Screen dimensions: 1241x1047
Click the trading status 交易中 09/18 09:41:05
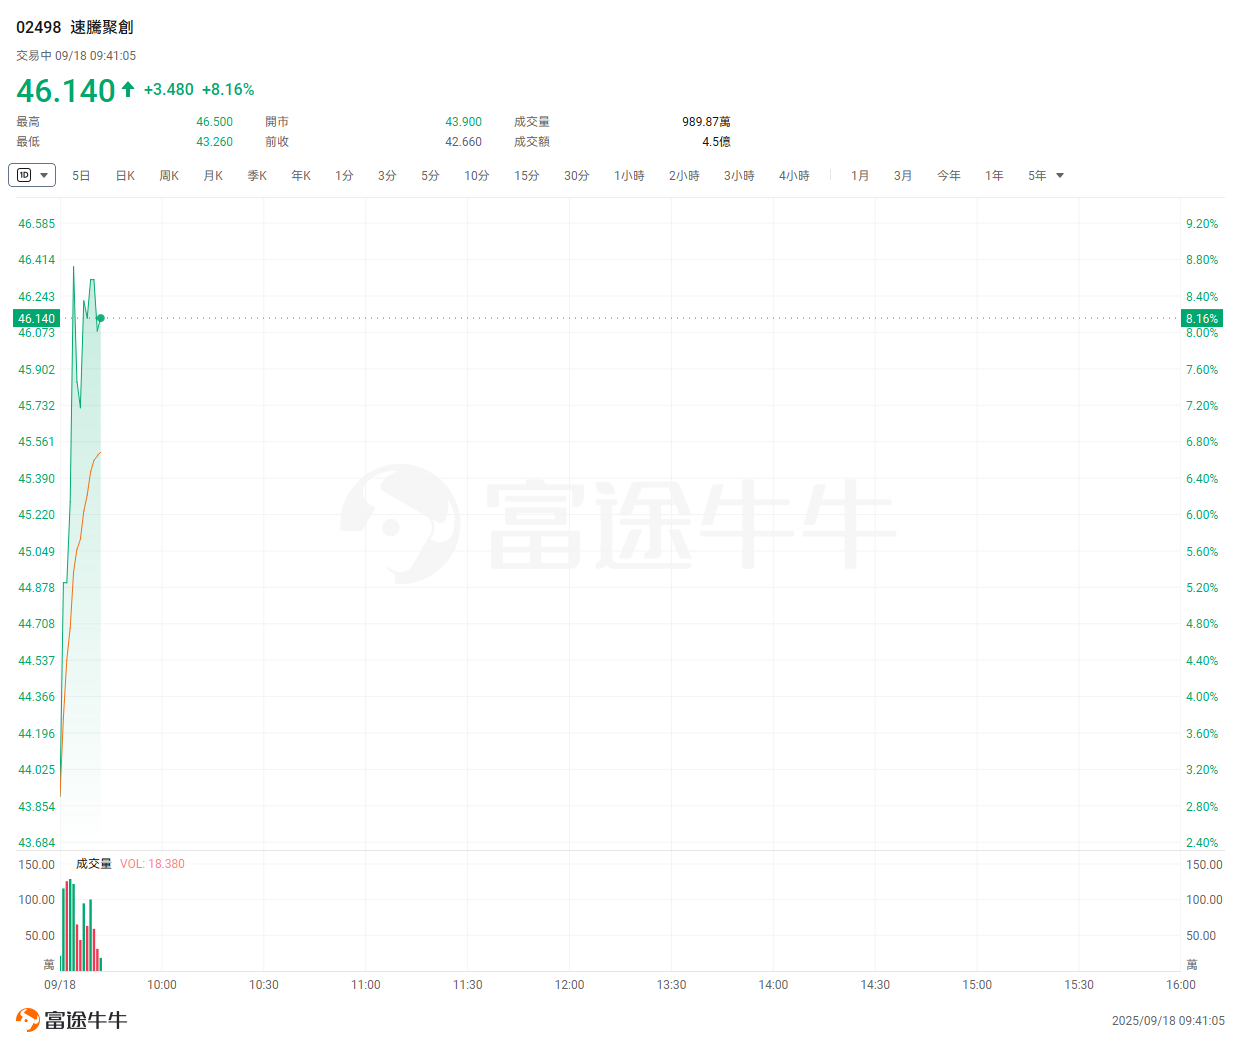tap(76, 56)
